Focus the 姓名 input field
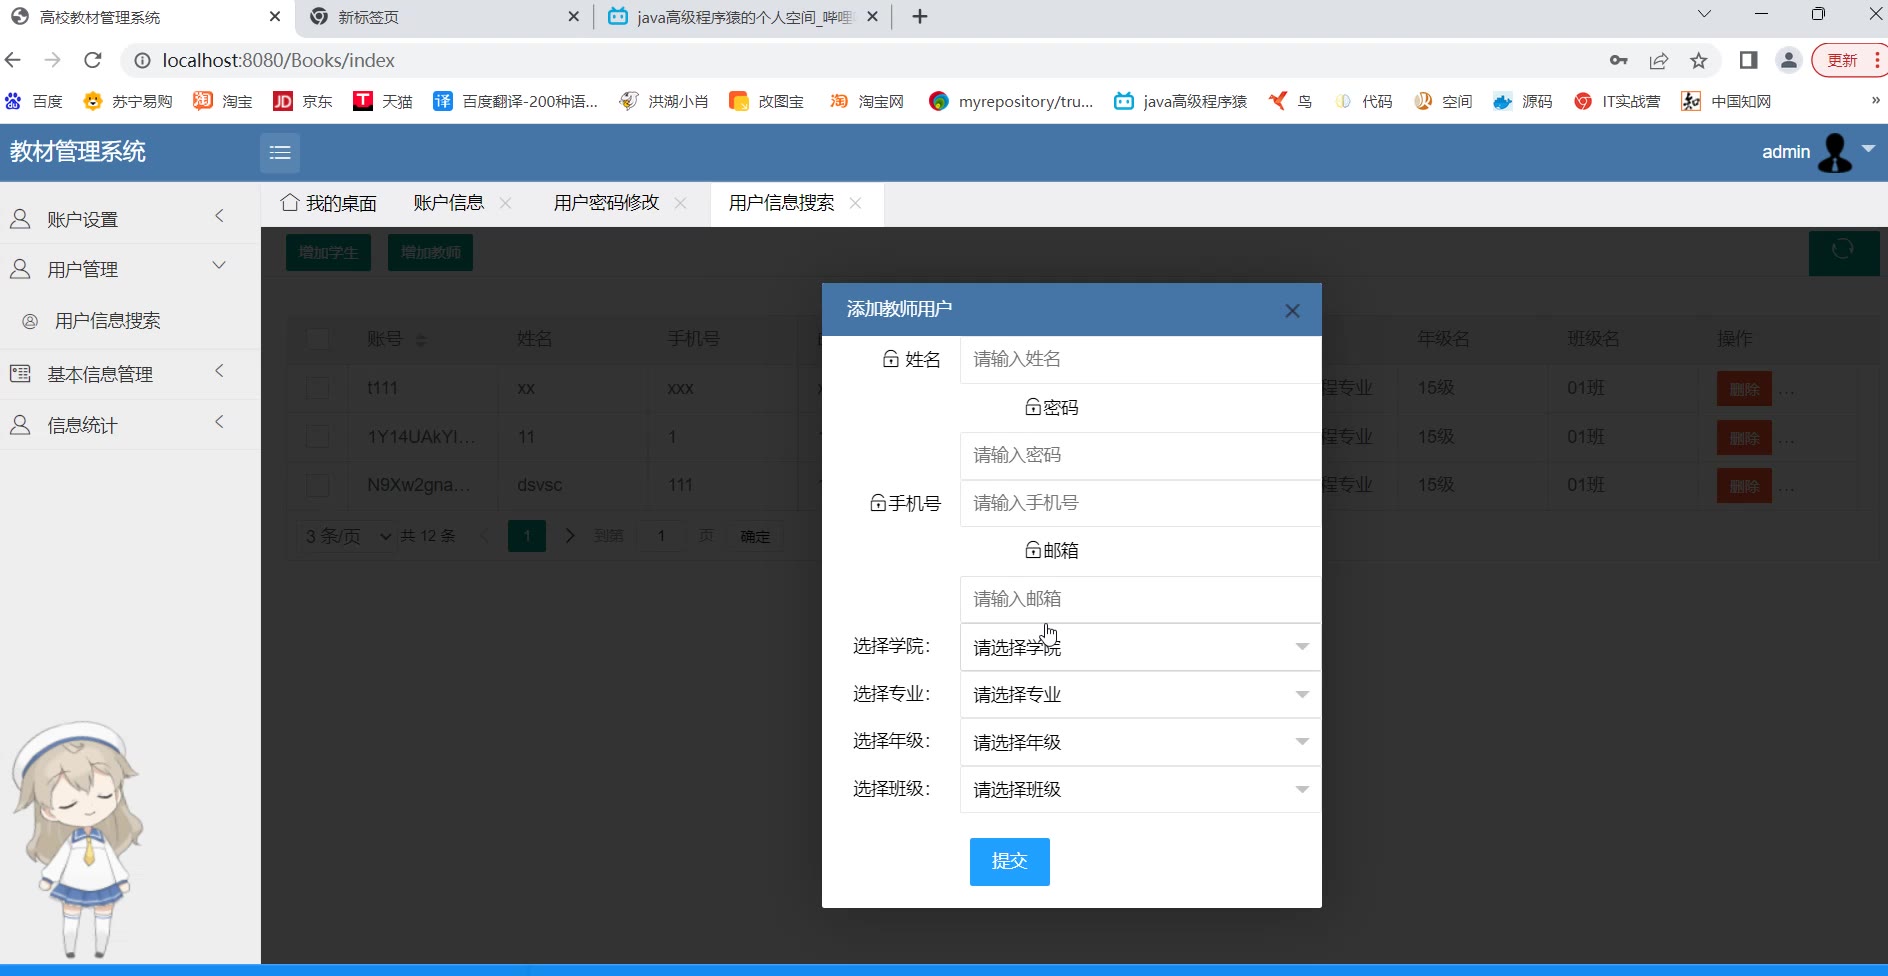This screenshot has width=1888, height=976. (x=1140, y=359)
